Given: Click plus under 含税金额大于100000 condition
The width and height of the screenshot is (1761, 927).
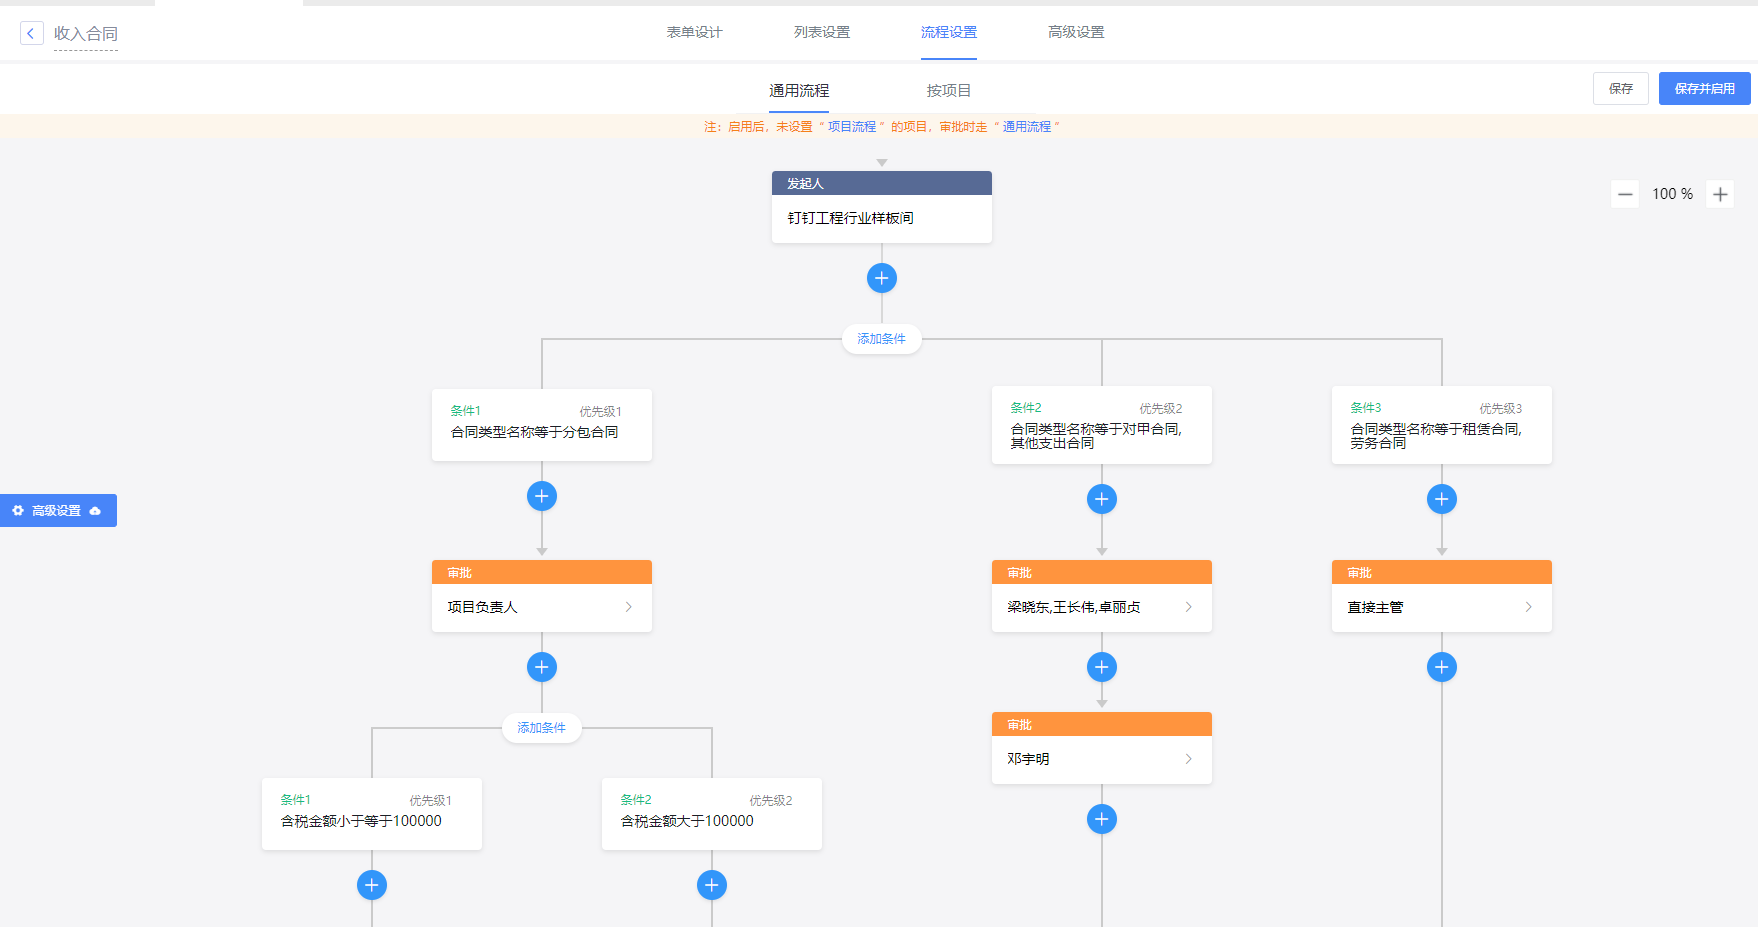Looking at the screenshot, I should (x=711, y=885).
